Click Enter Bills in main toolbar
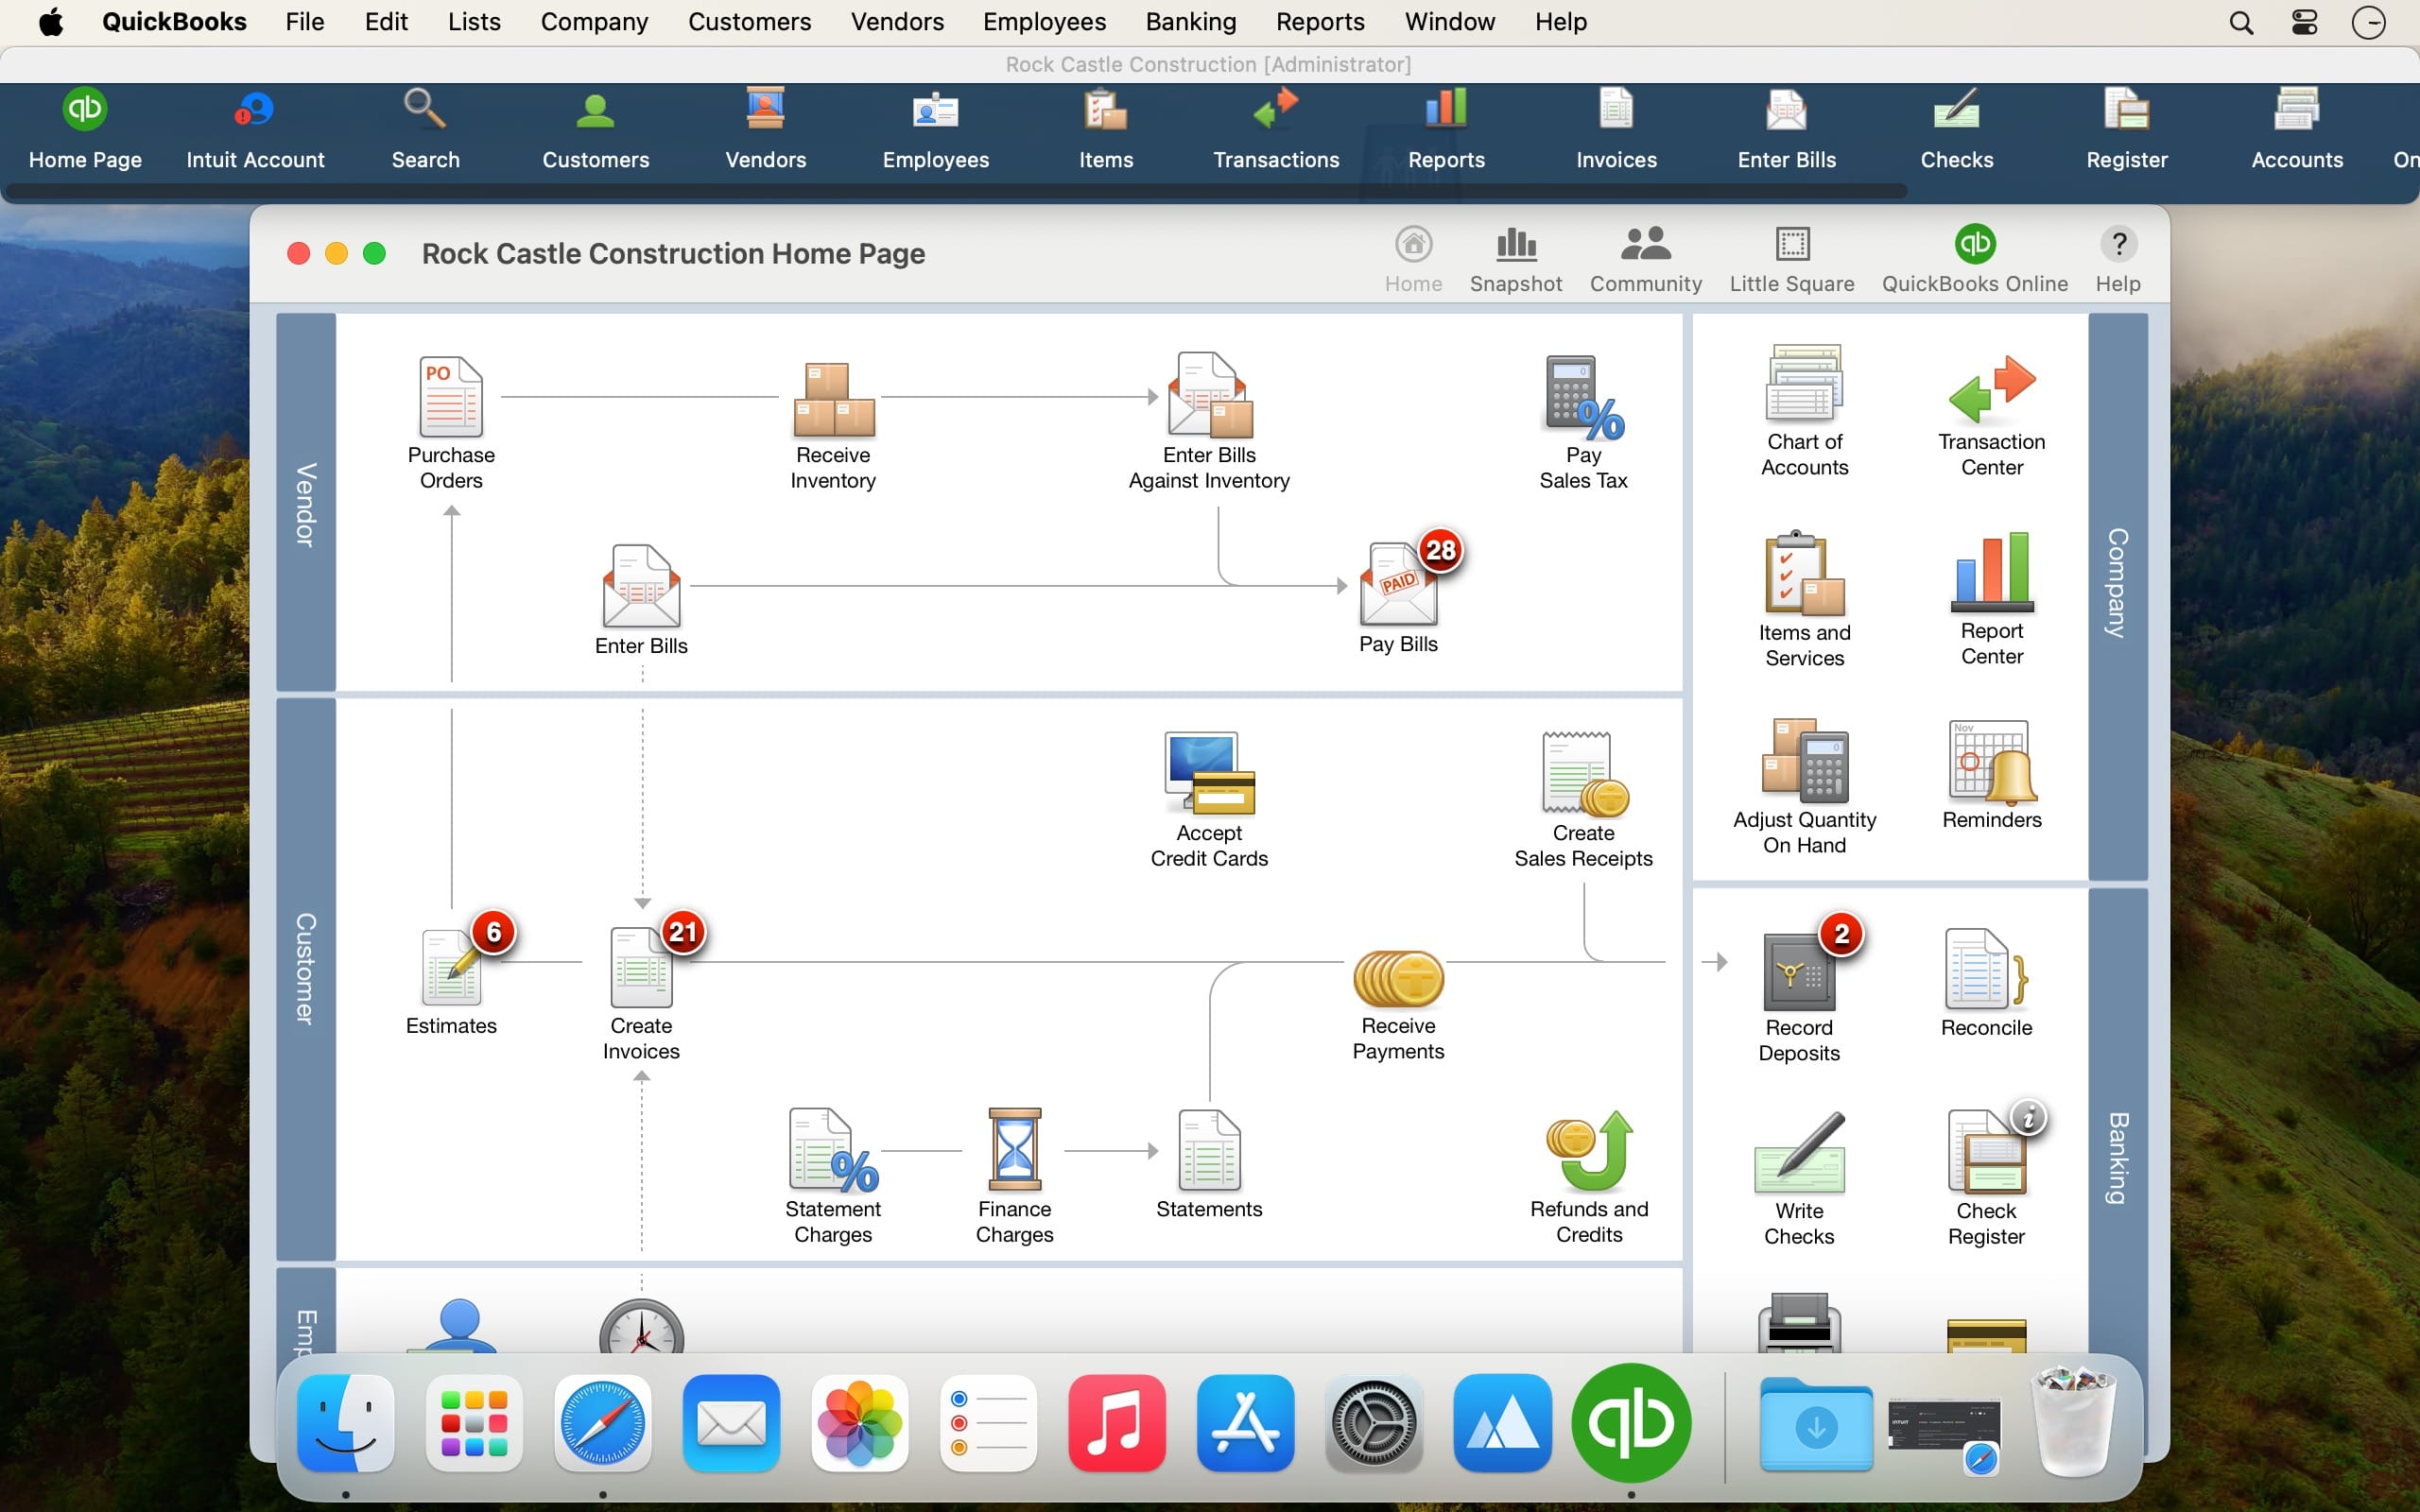Image resolution: width=2420 pixels, height=1512 pixels. point(1786,130)
